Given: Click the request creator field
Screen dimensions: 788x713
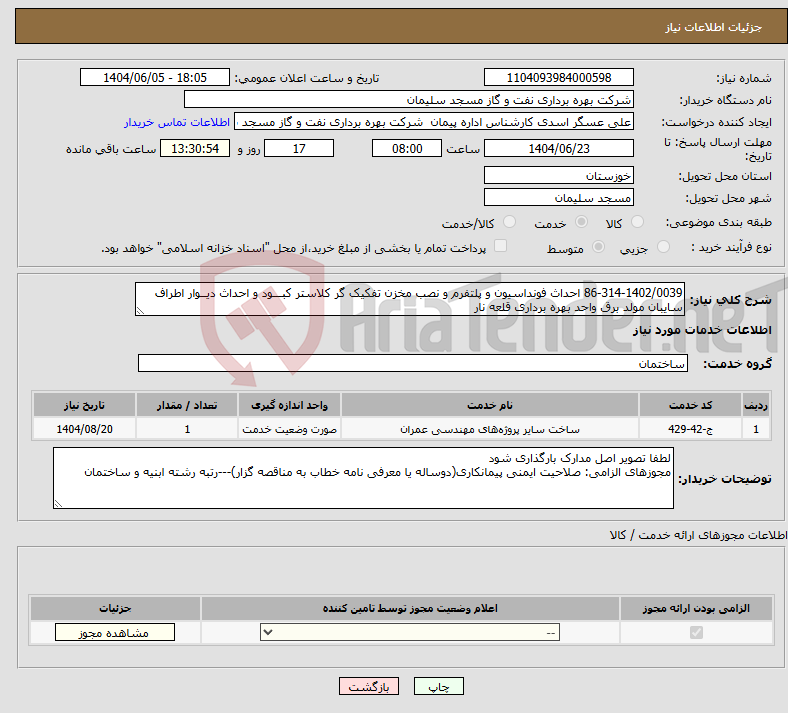Looking at the screenshot, I should [x=434, y=122].
